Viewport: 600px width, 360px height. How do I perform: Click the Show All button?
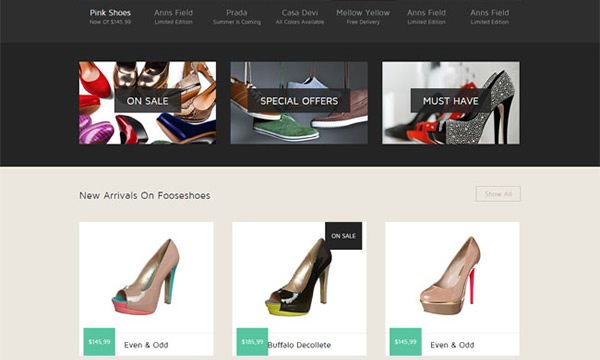coord(498,194)
